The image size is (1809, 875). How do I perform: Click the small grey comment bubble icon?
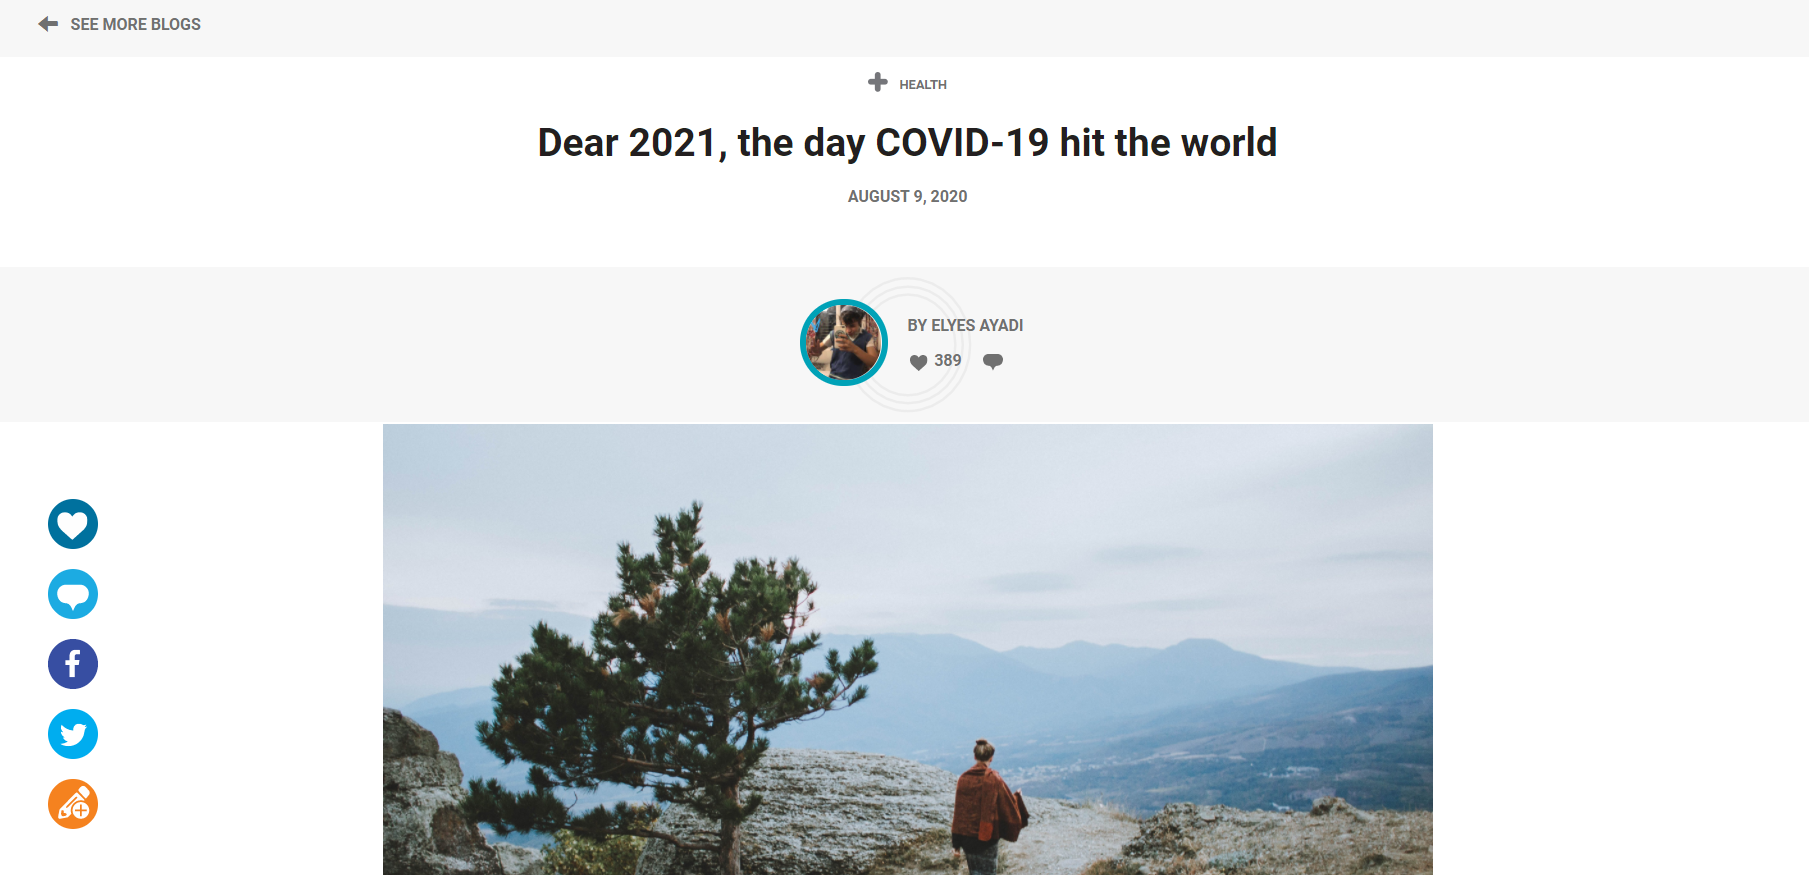pos(992,362)
